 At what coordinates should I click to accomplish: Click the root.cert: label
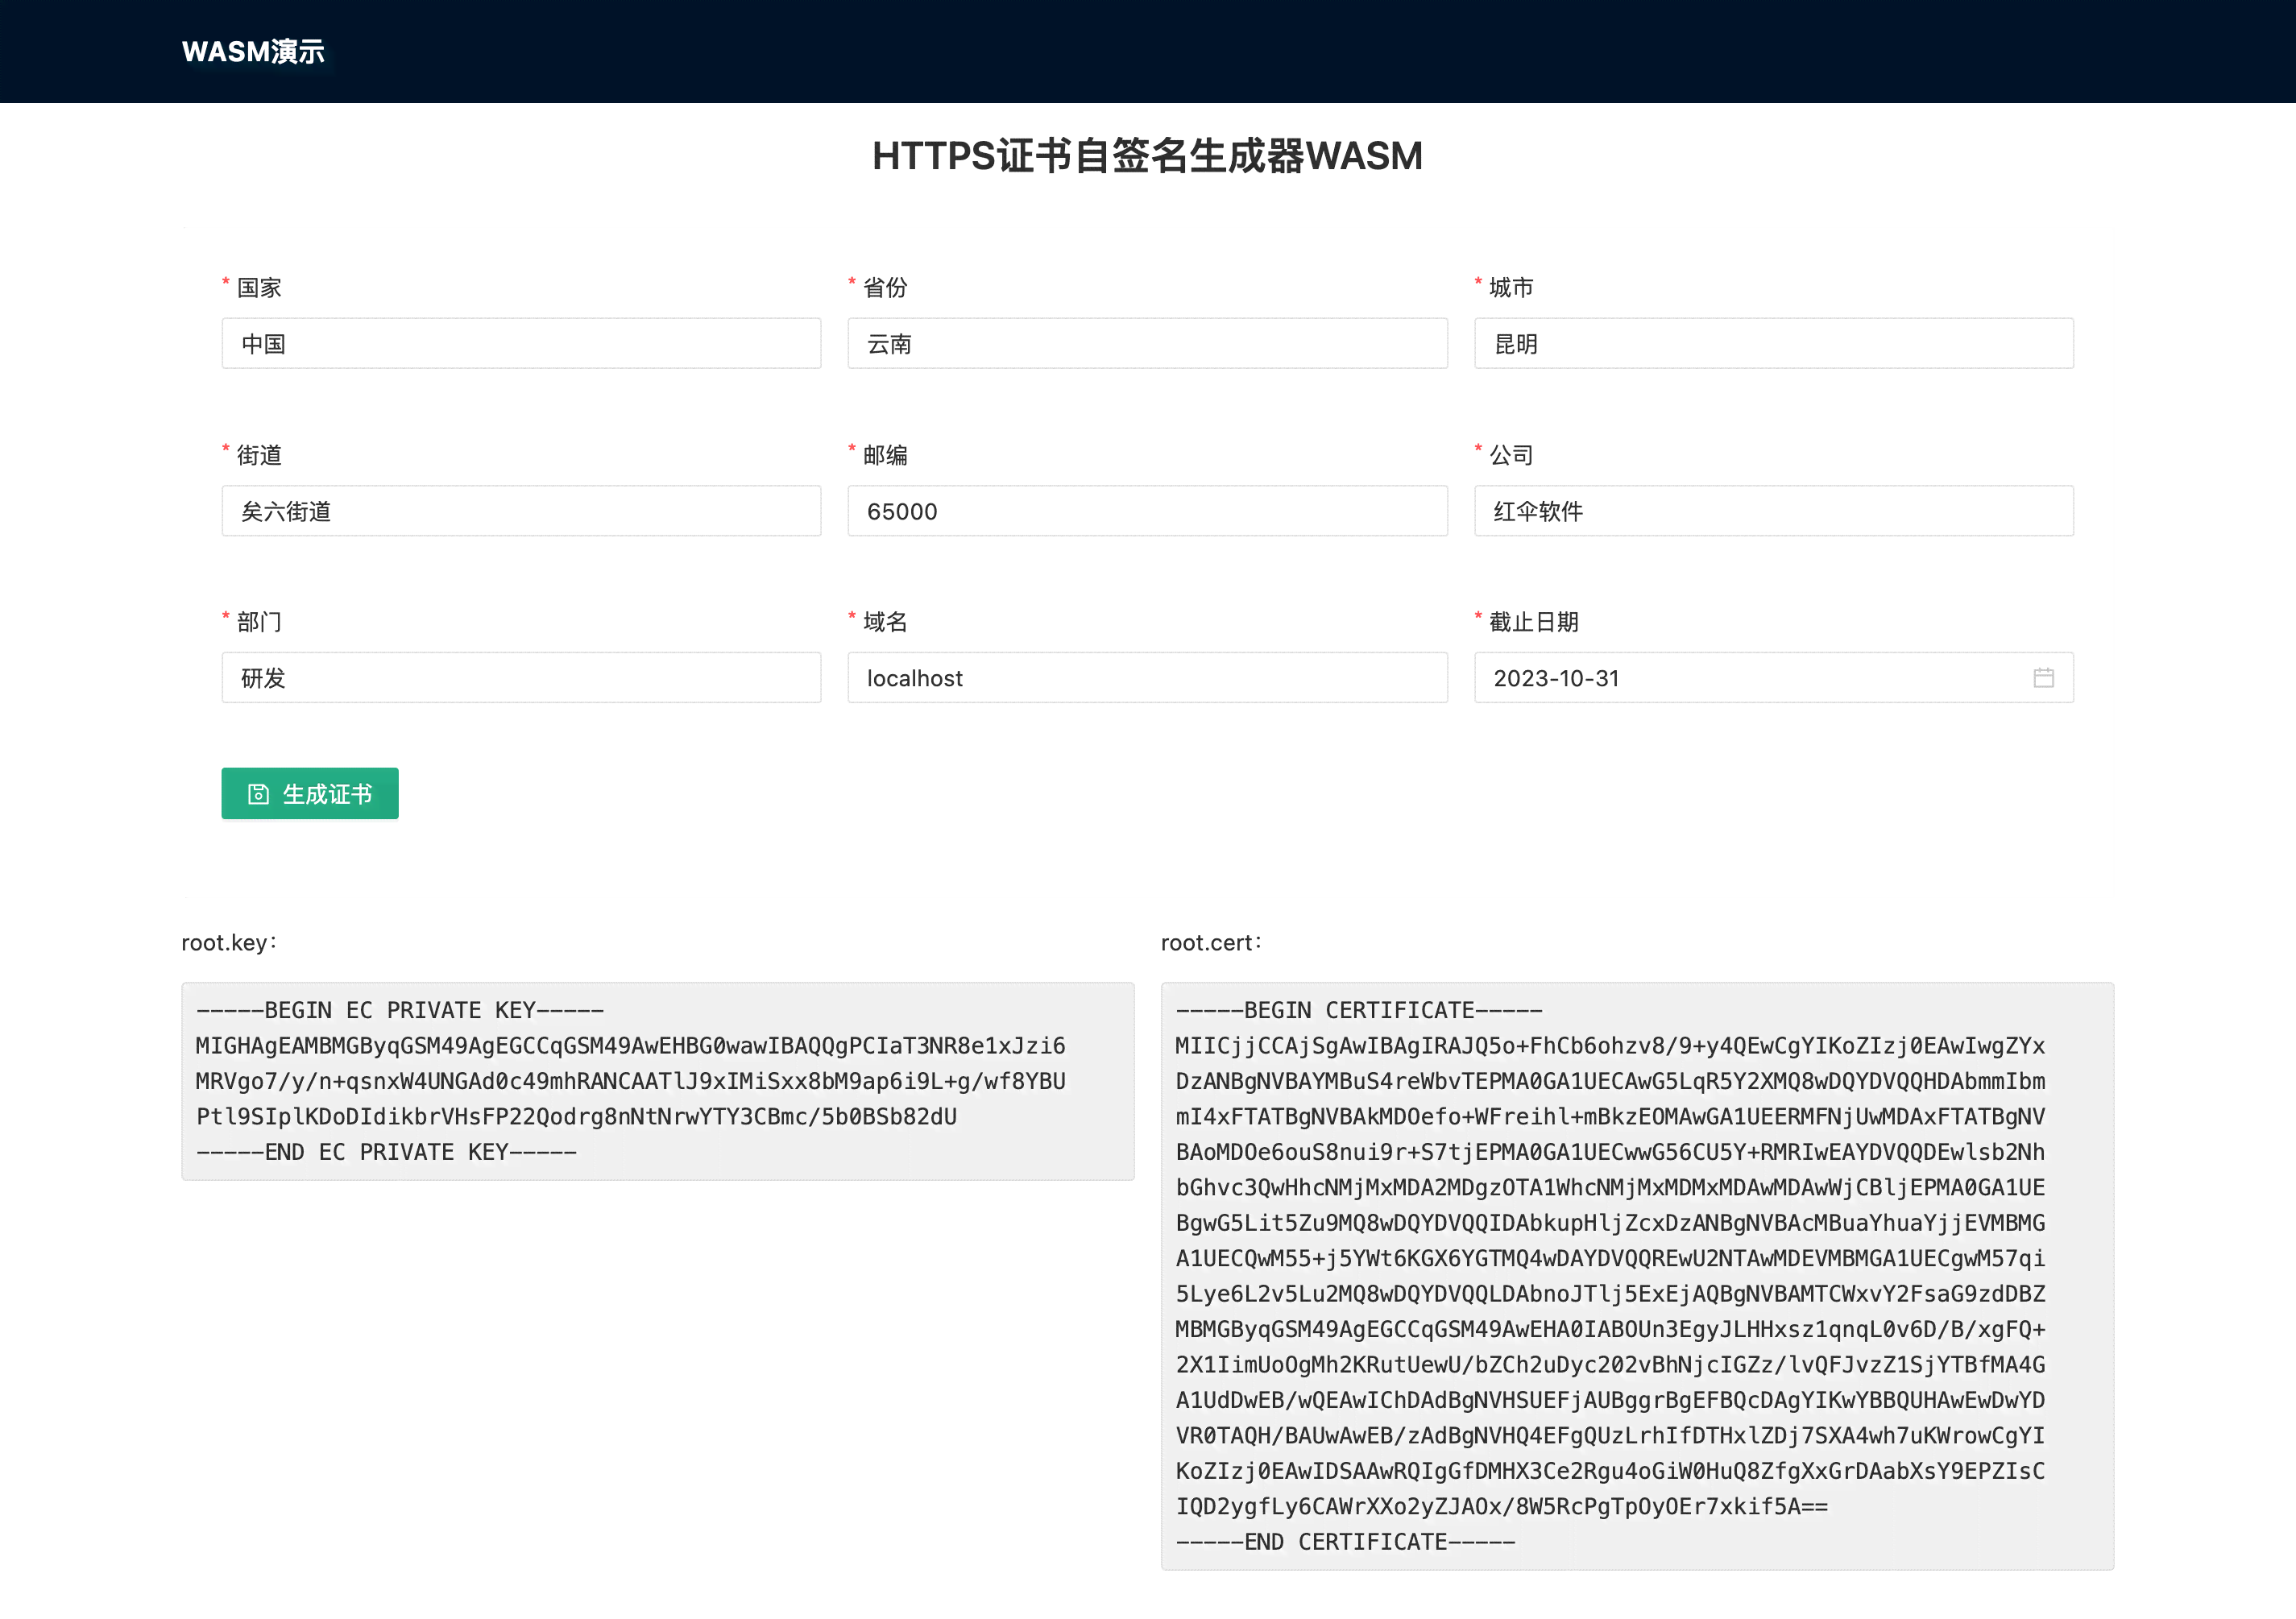tap(1211, 943)
